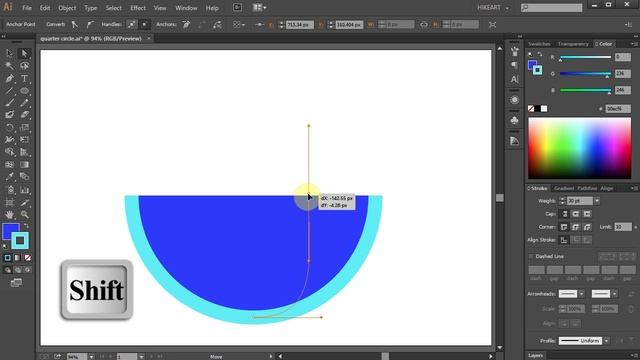Select the Scale tool

24,127
